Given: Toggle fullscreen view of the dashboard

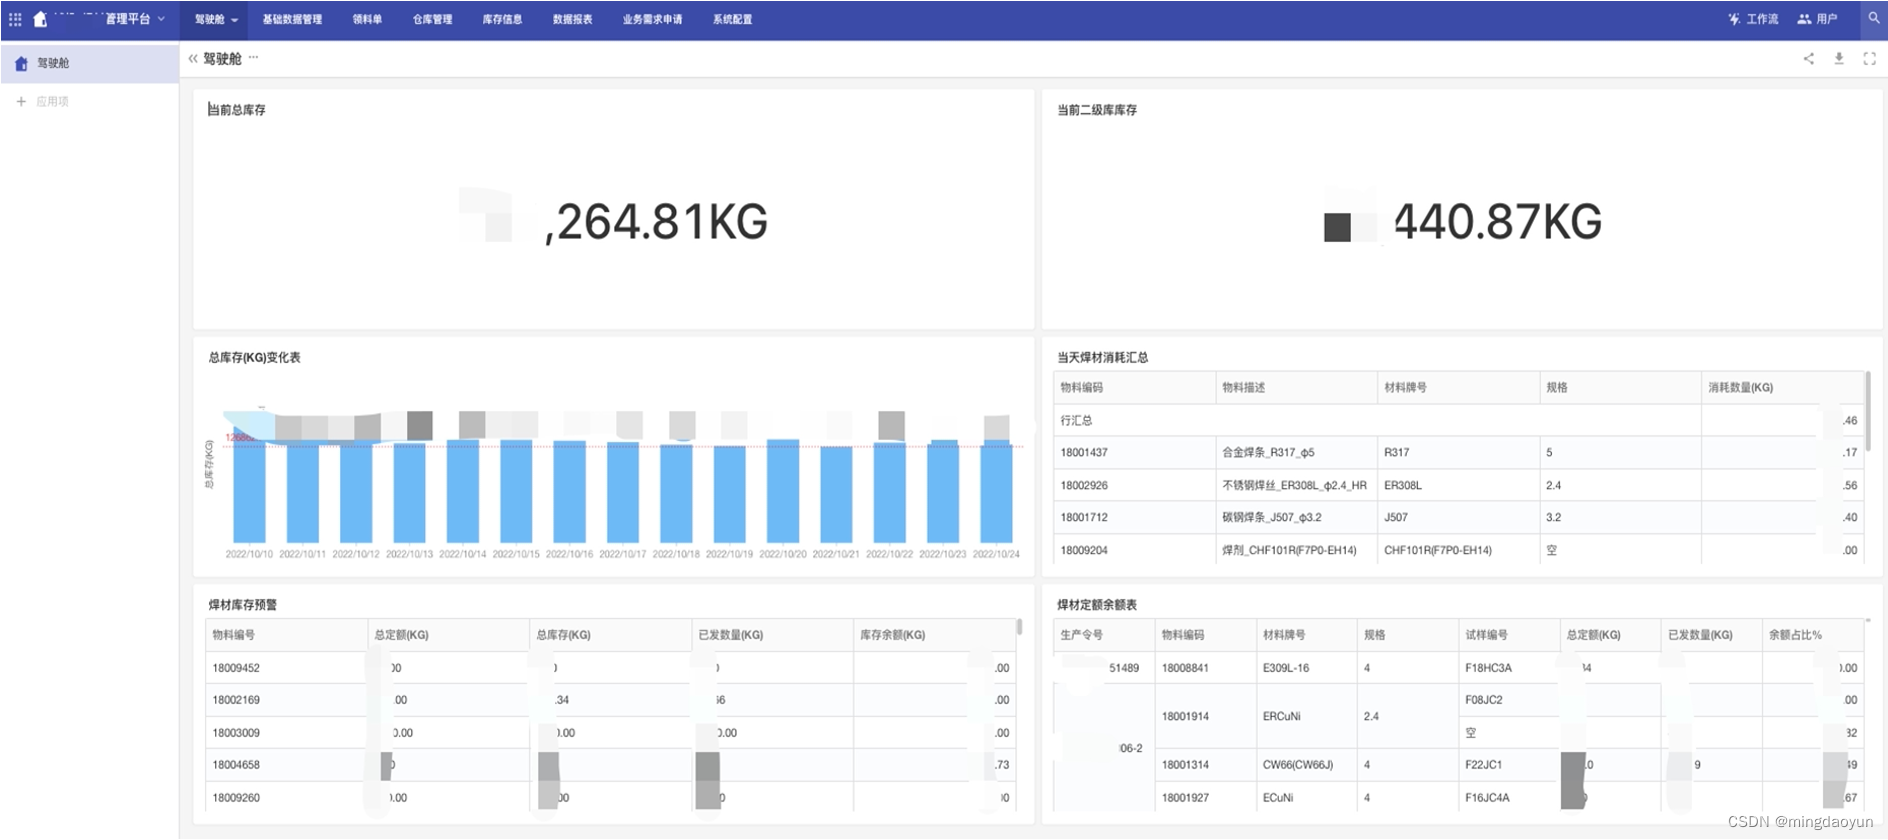Looking at the screenshot, I should click(1869, 59).
